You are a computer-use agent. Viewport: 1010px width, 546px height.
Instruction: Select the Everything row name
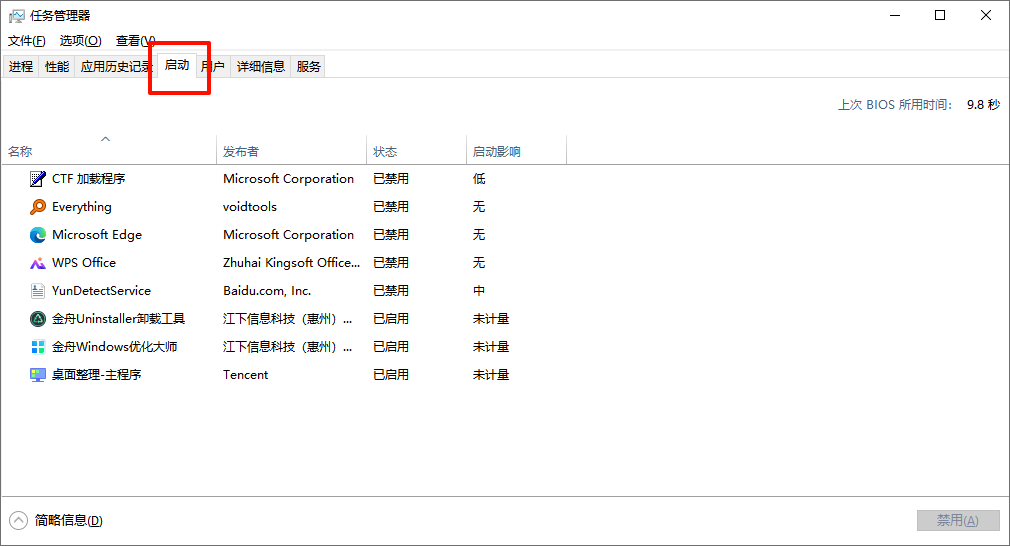82,207
